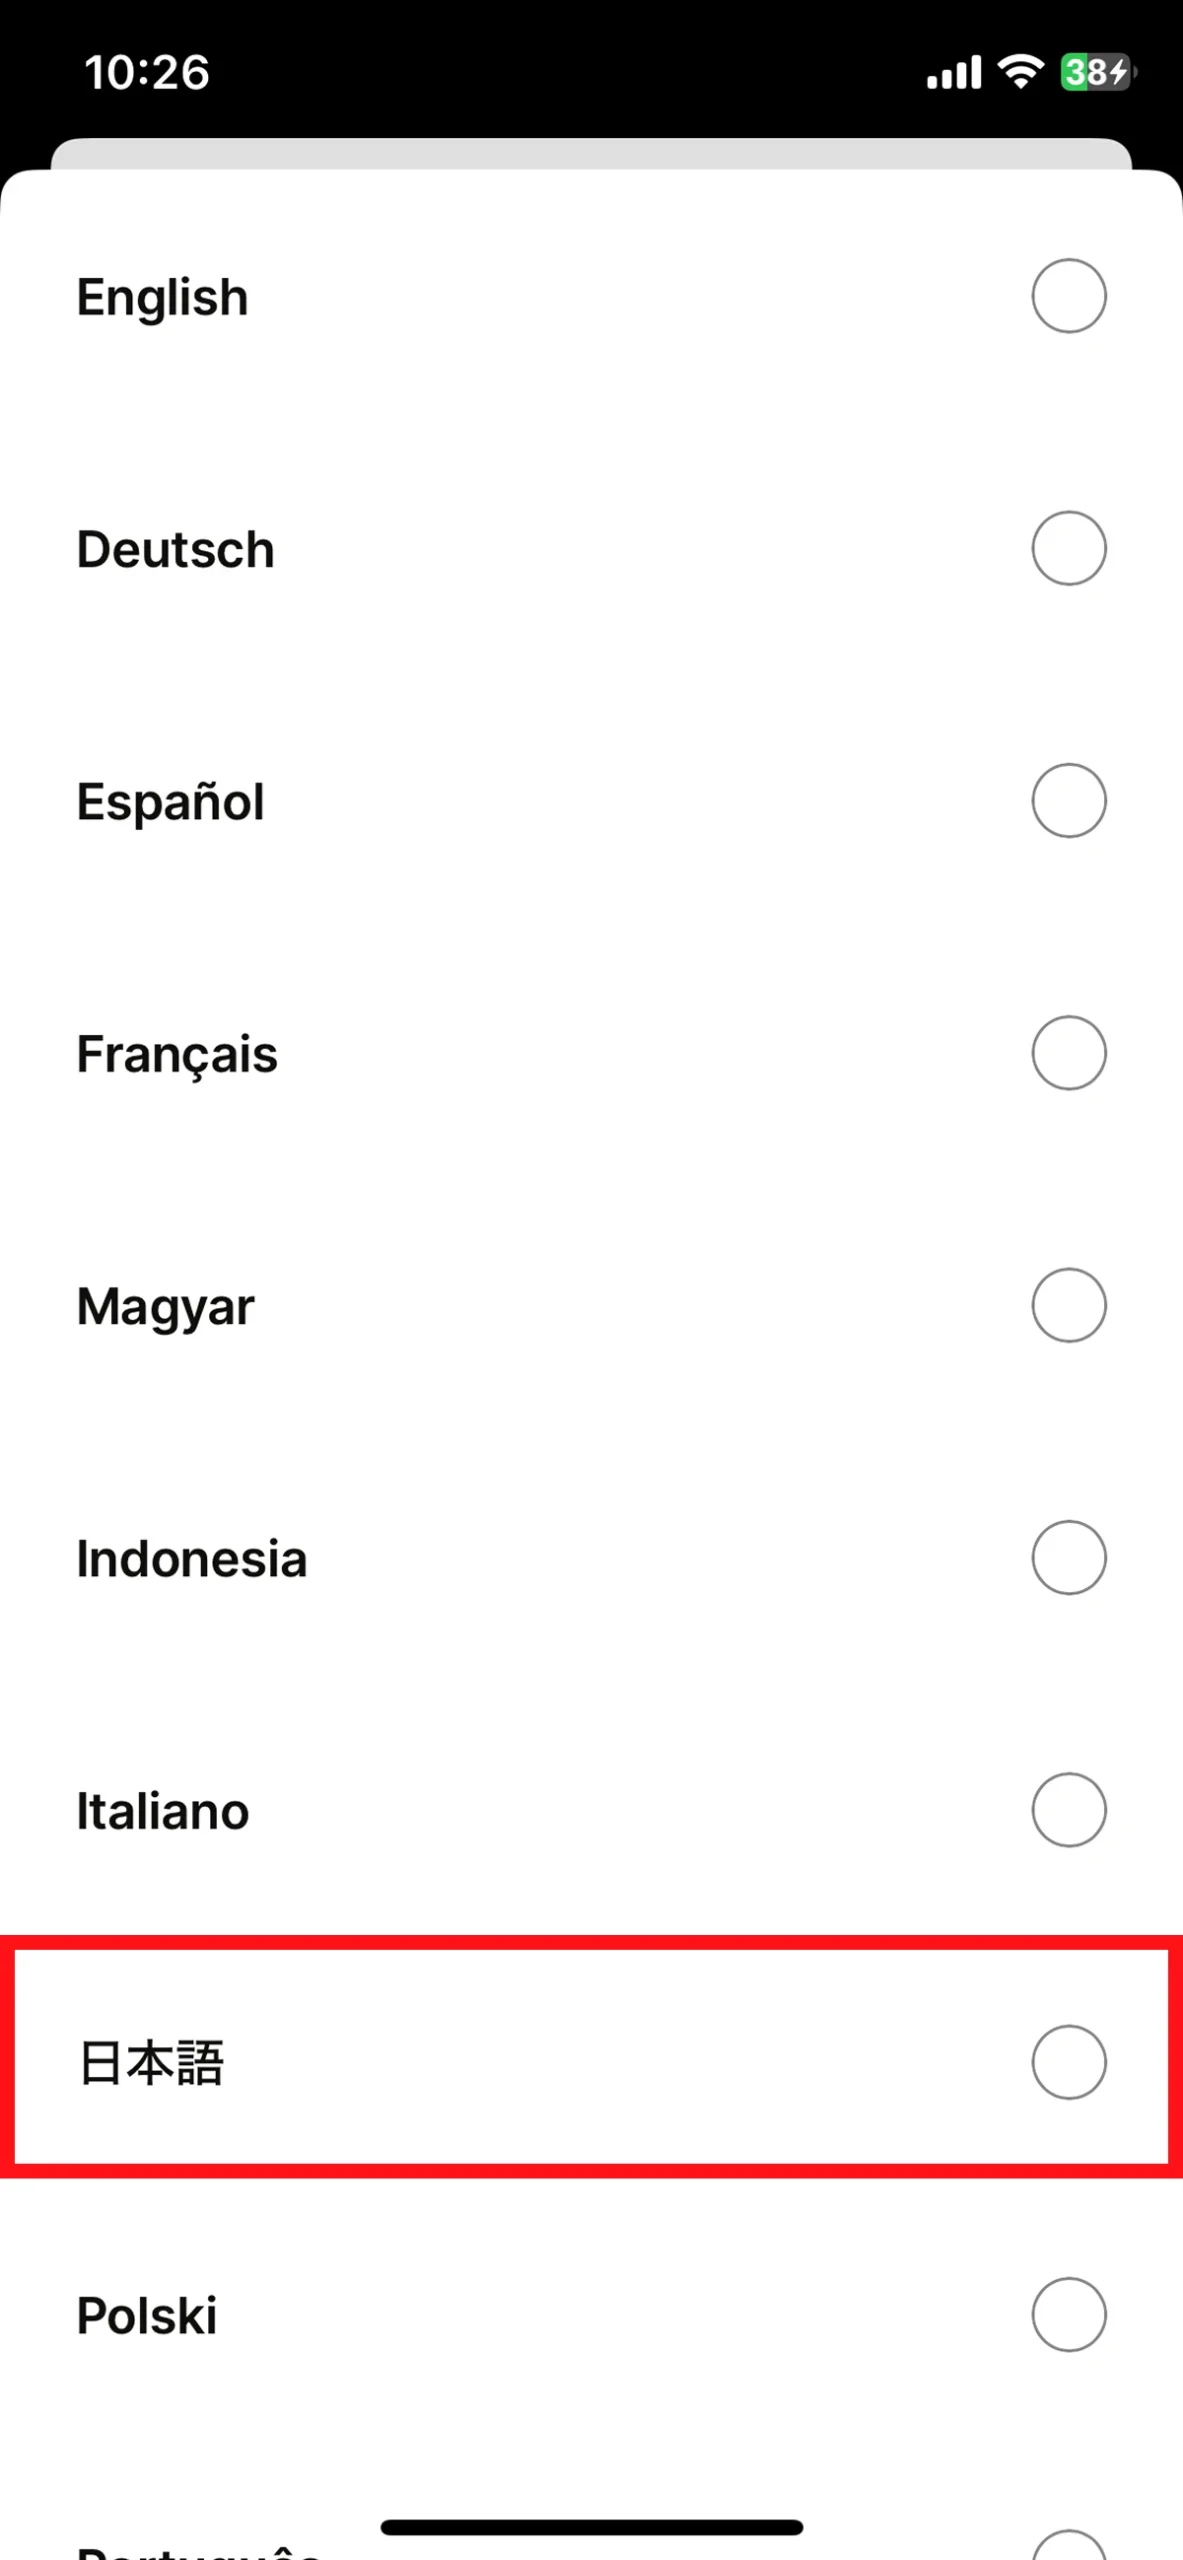1183x2560 pixels.
Task: Tap the Wi-Fi status icon
Action: (x=1020, y=72)
